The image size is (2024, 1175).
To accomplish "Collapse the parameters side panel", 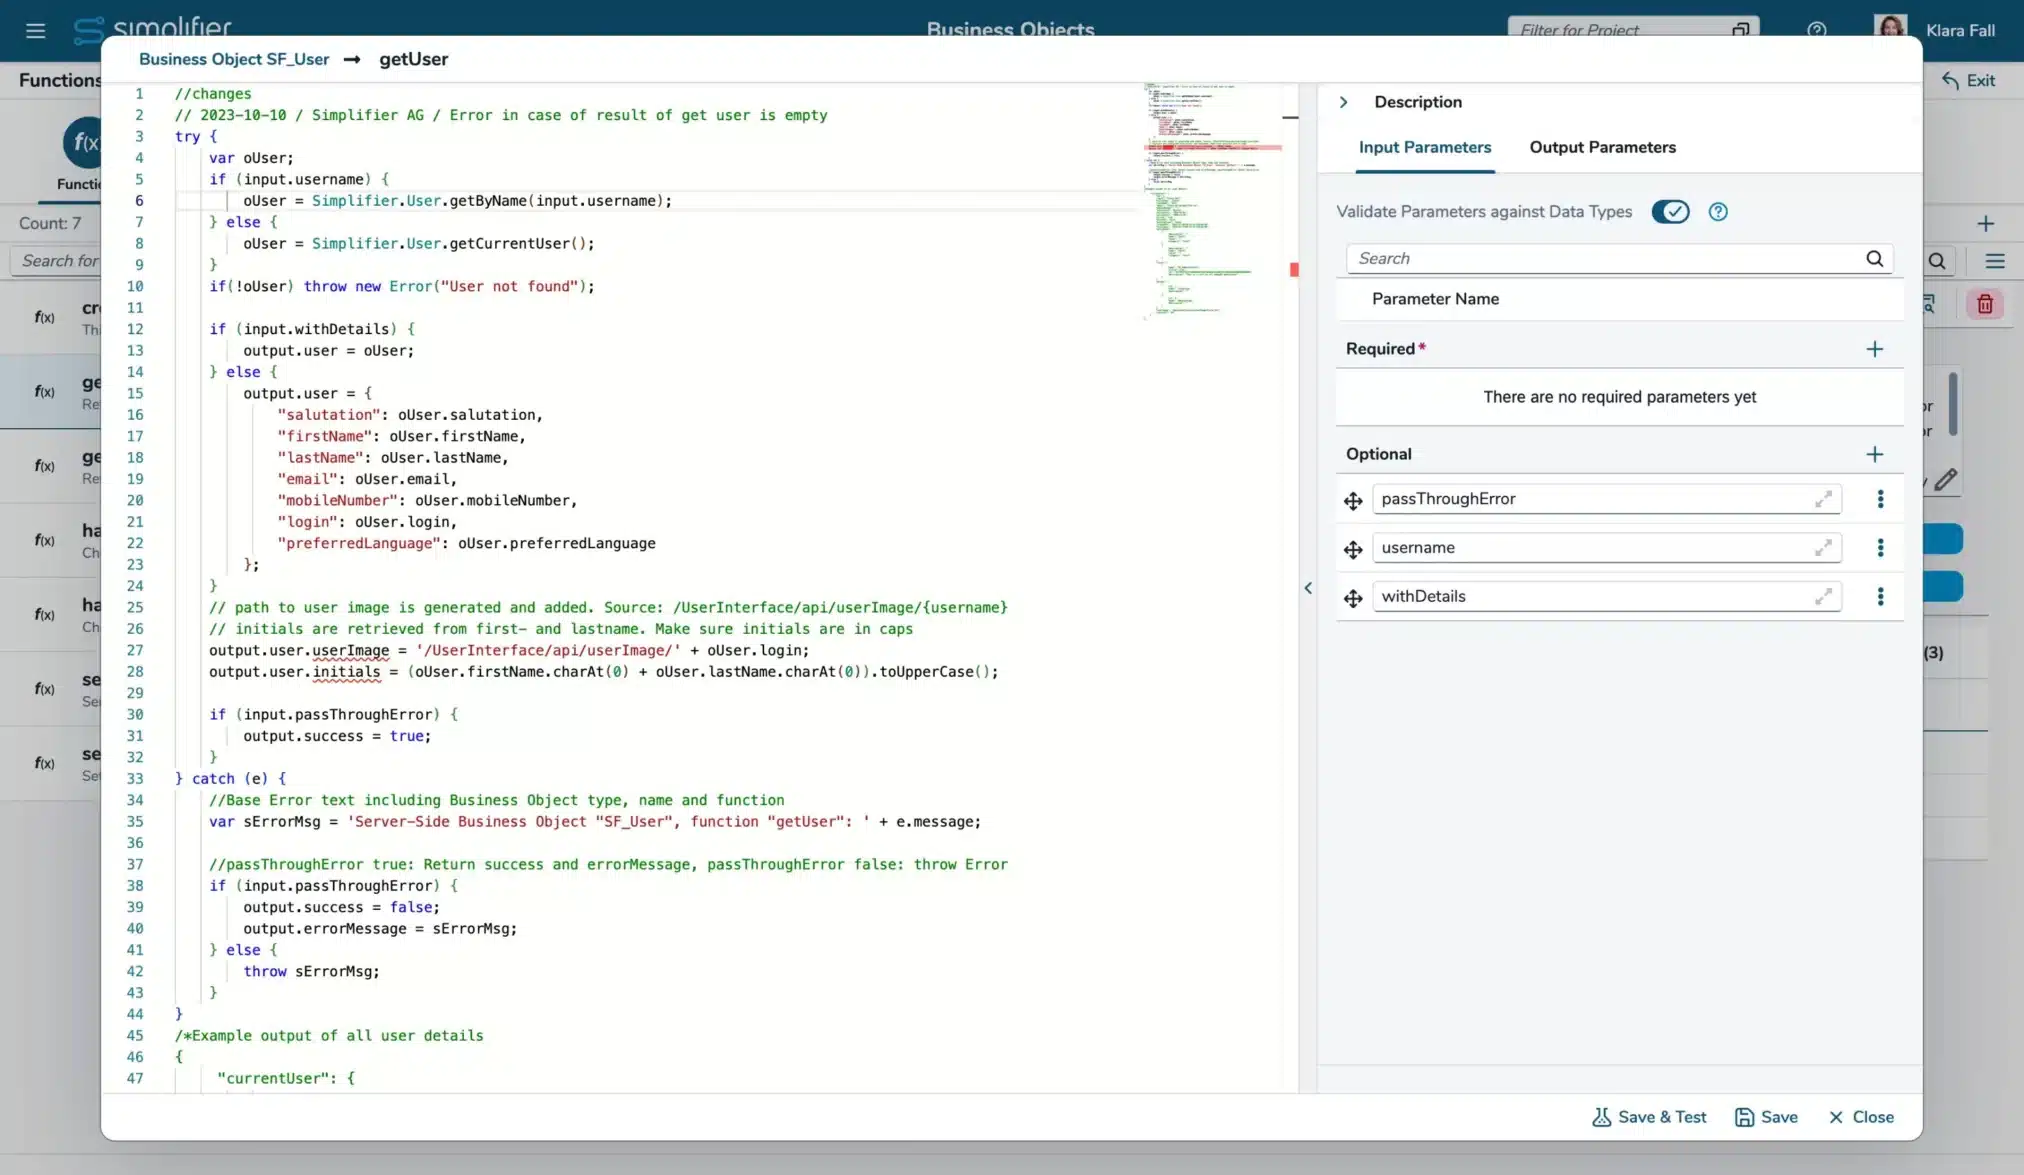I will tap(1308, 588).
